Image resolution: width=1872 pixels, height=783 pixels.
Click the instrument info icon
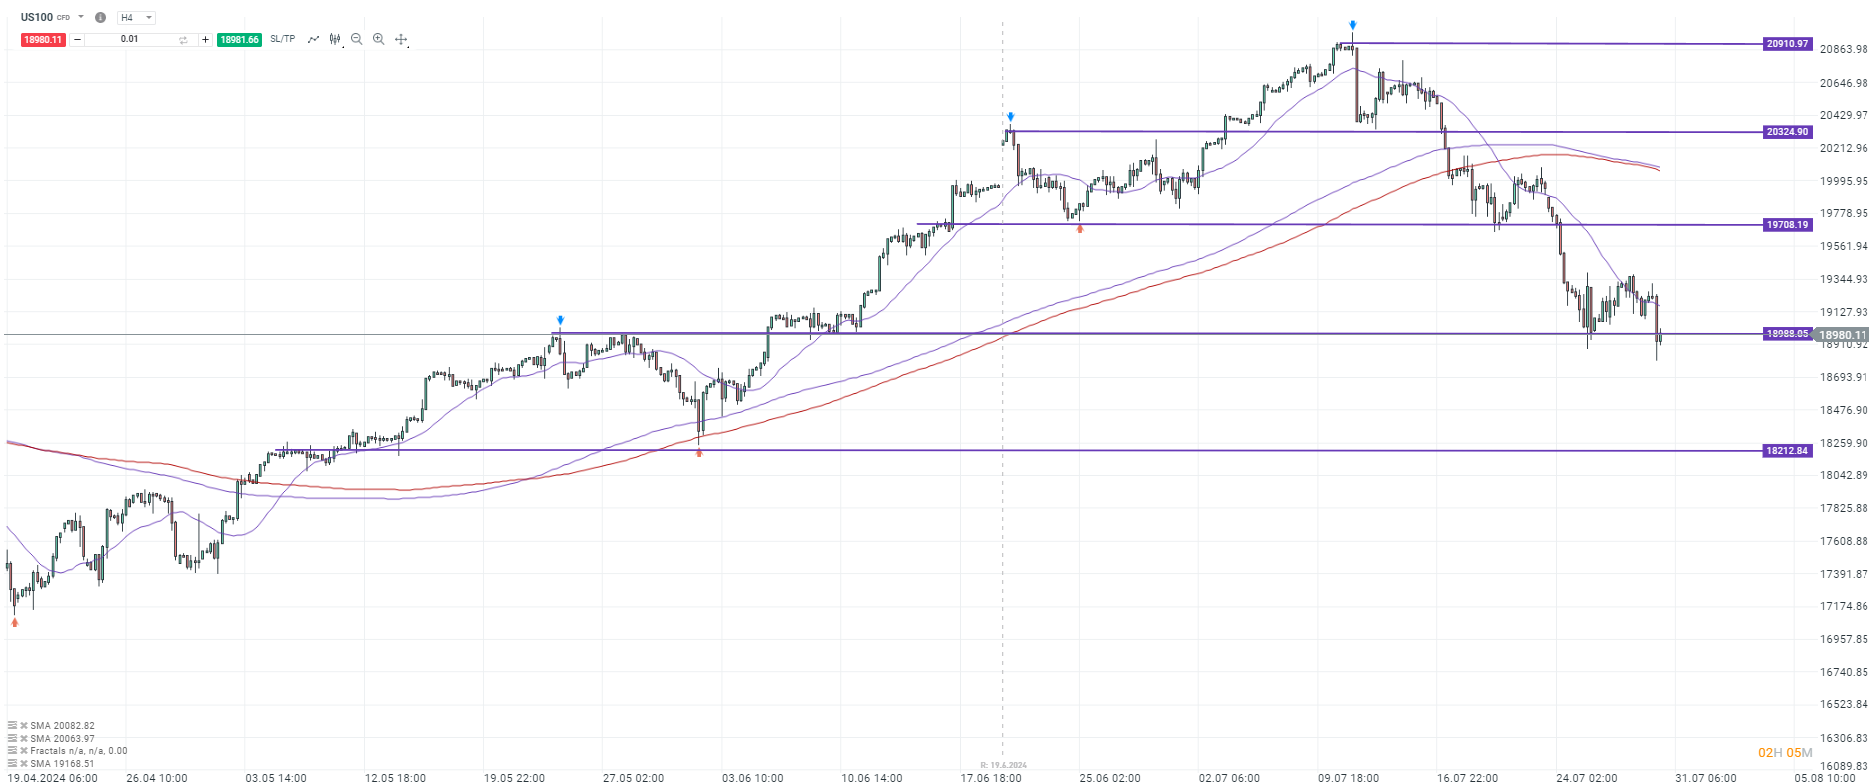pos(100,18)
